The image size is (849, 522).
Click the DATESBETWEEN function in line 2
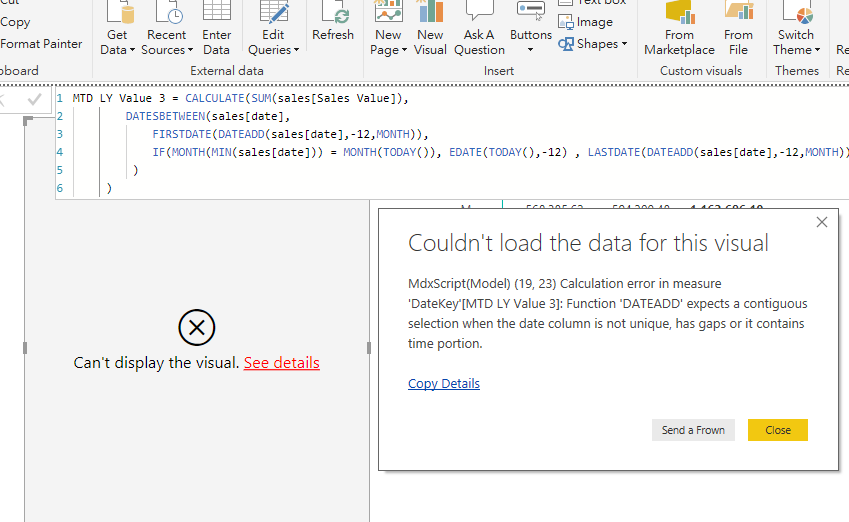pyautogui.click(x=165, y=116)
